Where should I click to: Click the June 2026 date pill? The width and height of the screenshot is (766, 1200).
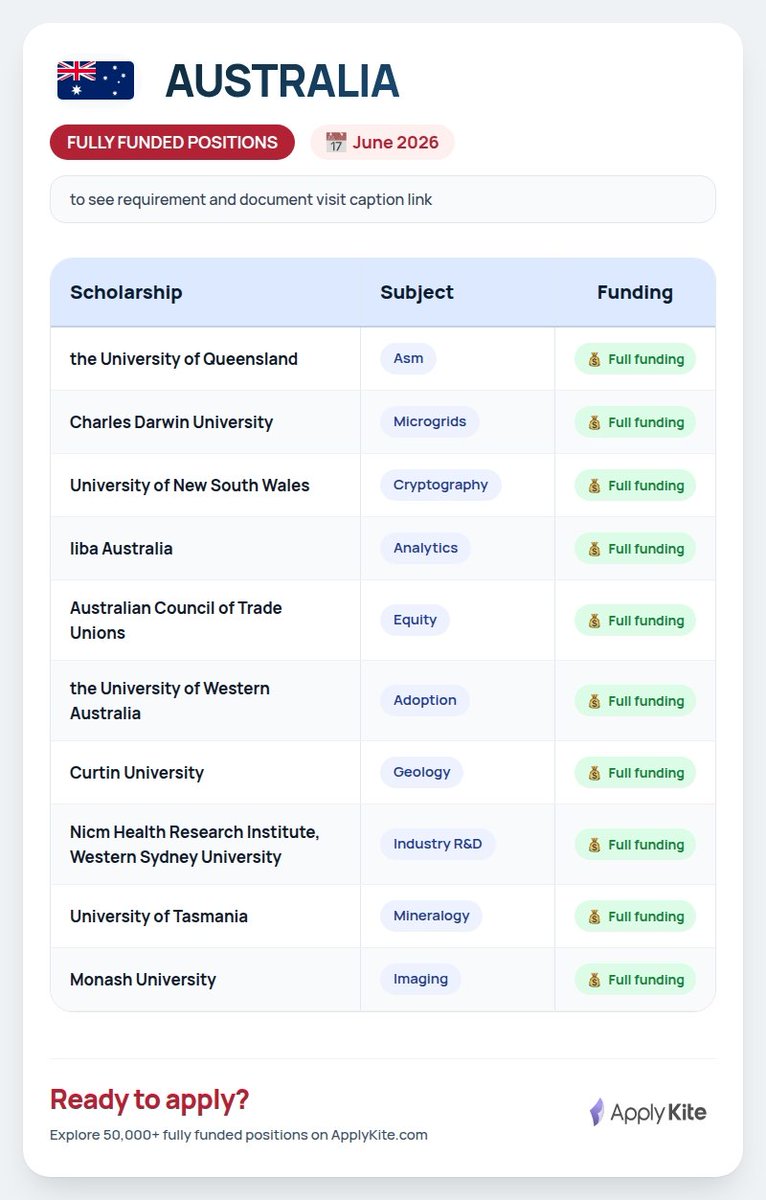pyautogui.click(x=382, y=142)
